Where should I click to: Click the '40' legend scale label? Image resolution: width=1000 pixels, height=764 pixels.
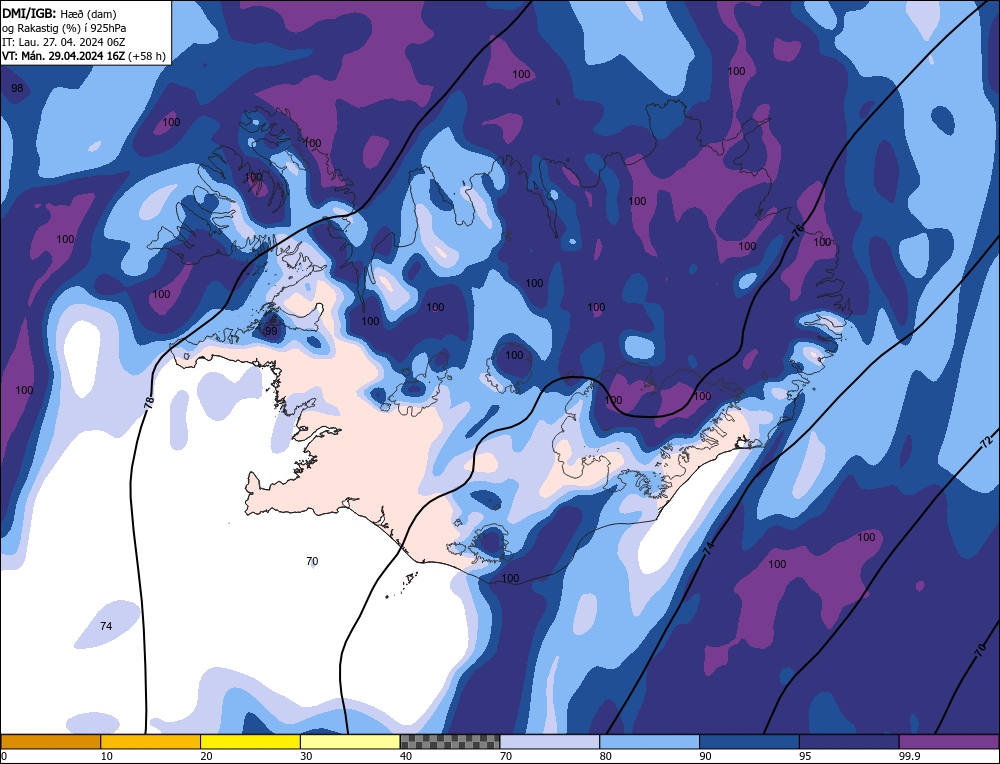[406, 756]
